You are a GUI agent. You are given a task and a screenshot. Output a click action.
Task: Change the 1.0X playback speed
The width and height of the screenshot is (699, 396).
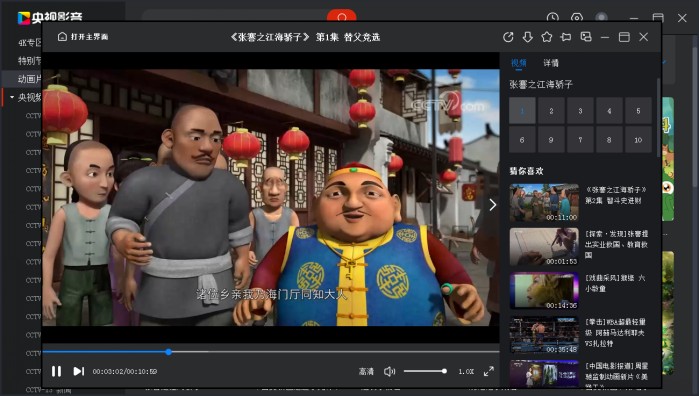[466, 371]
